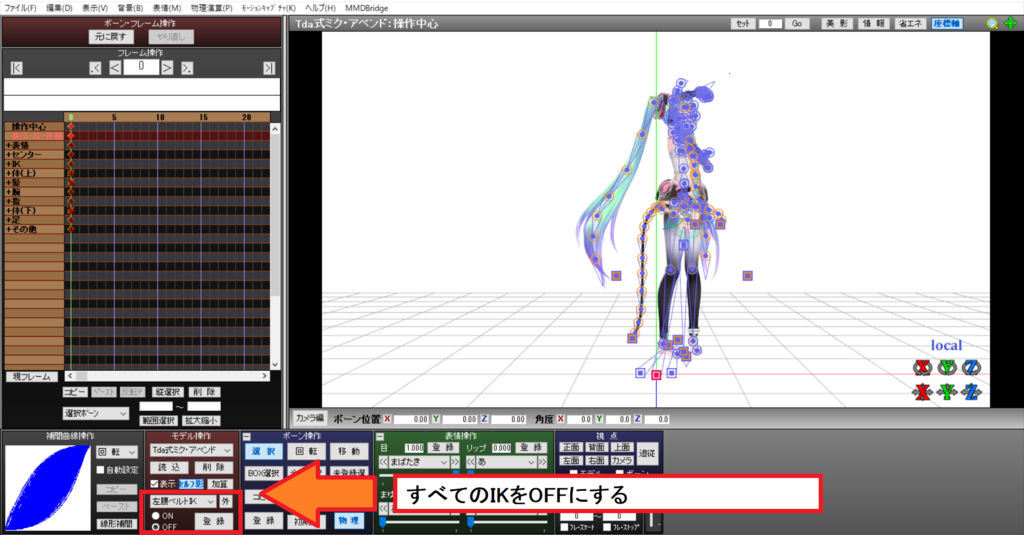Click the 登録 button beside the IK ON/OFF radios
Image resolution: width=1024 pixels, height=535 pixels.
(x=214, y=521)
